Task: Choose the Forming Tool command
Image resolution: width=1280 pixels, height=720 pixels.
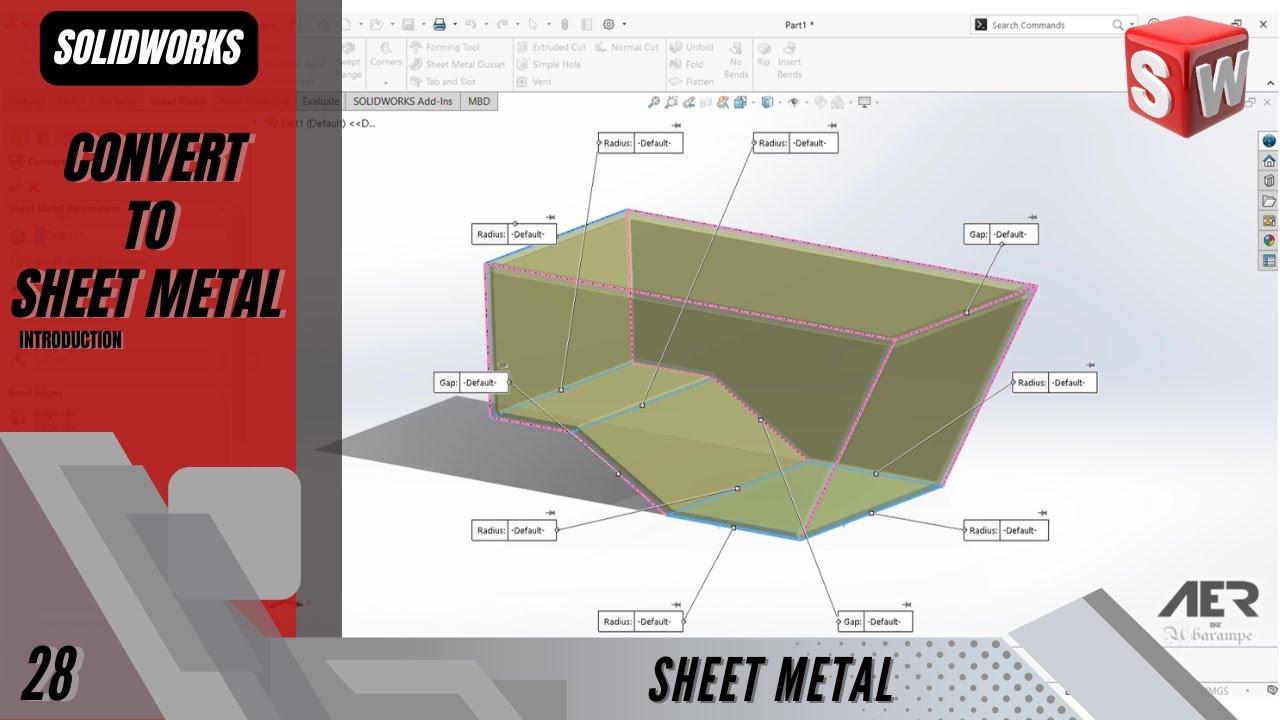Action: [x=443, y=47]
